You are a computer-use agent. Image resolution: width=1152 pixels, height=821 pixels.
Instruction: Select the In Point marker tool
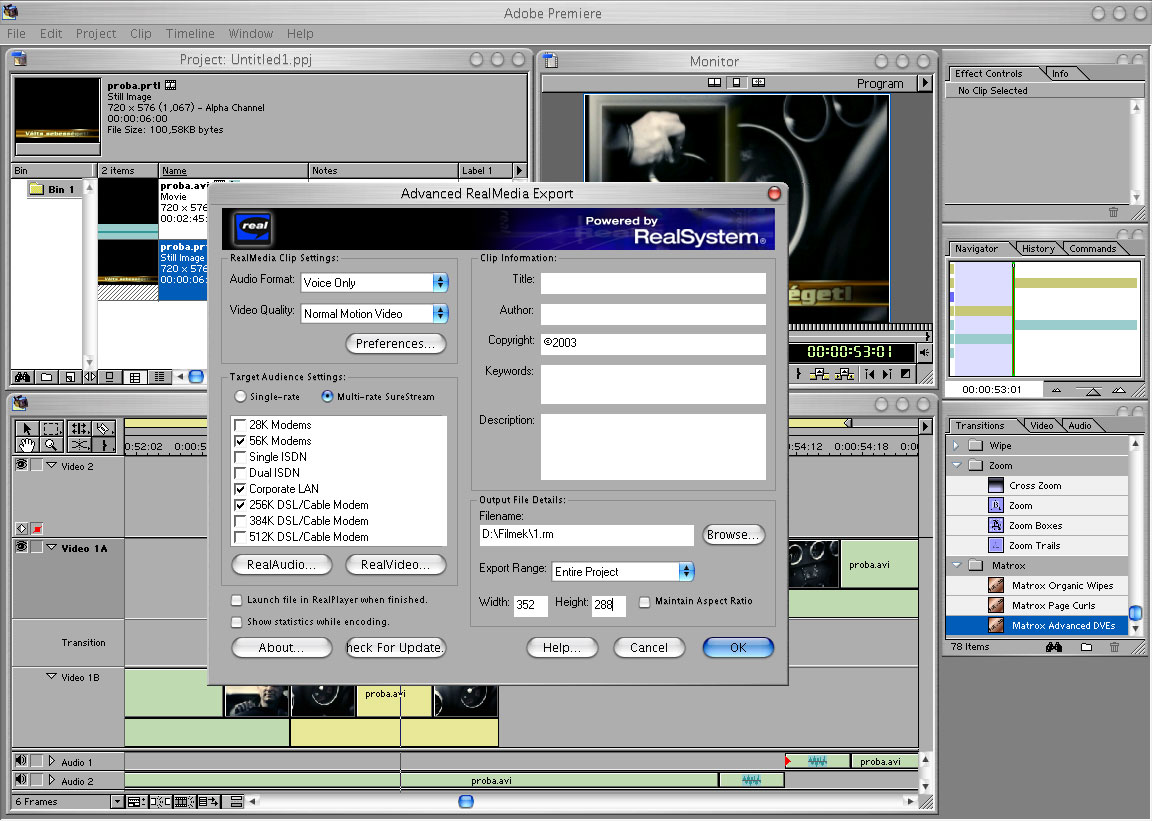click(x=104, y=445)
